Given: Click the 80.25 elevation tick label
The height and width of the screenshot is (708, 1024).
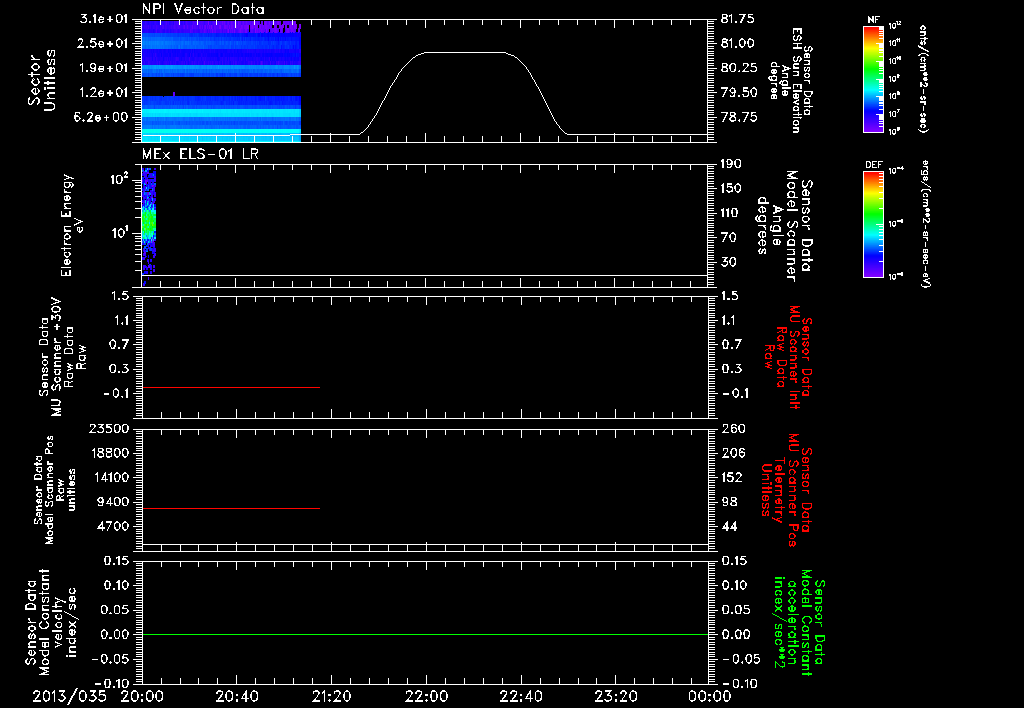Looking at the screenshot, I should point(739,68).
